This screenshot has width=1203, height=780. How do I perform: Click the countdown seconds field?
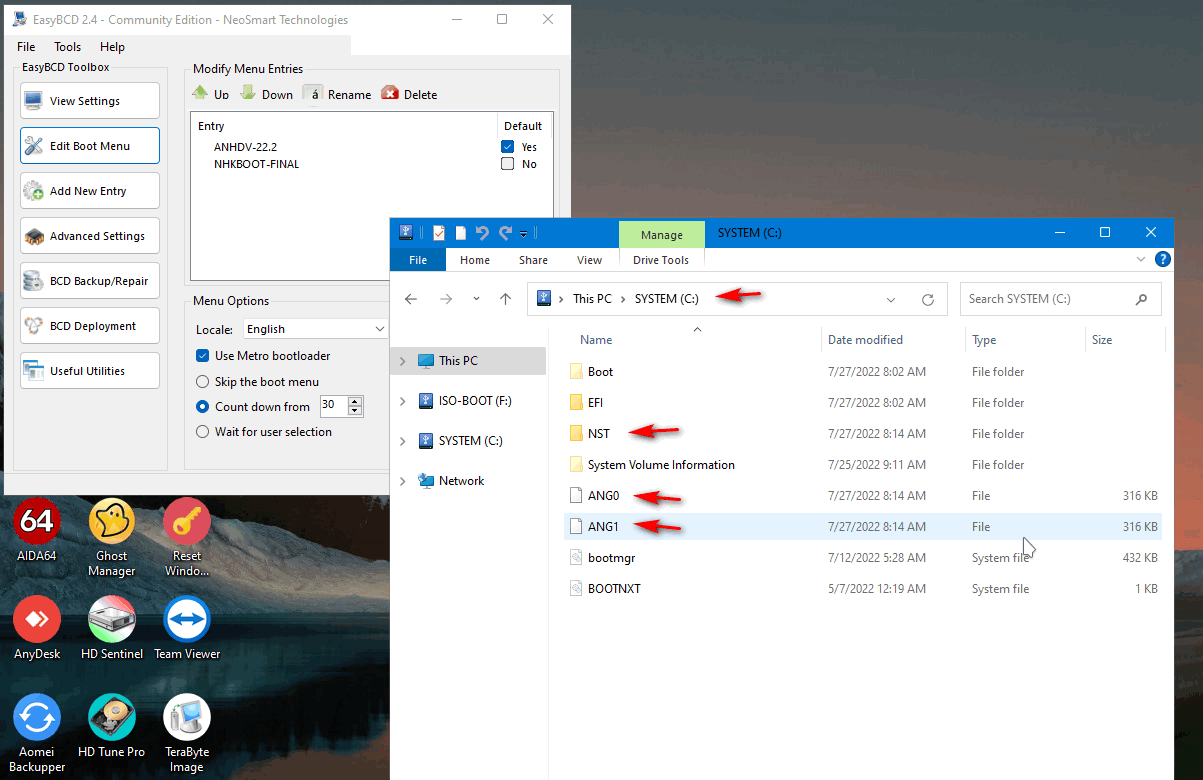click(333, 406)
